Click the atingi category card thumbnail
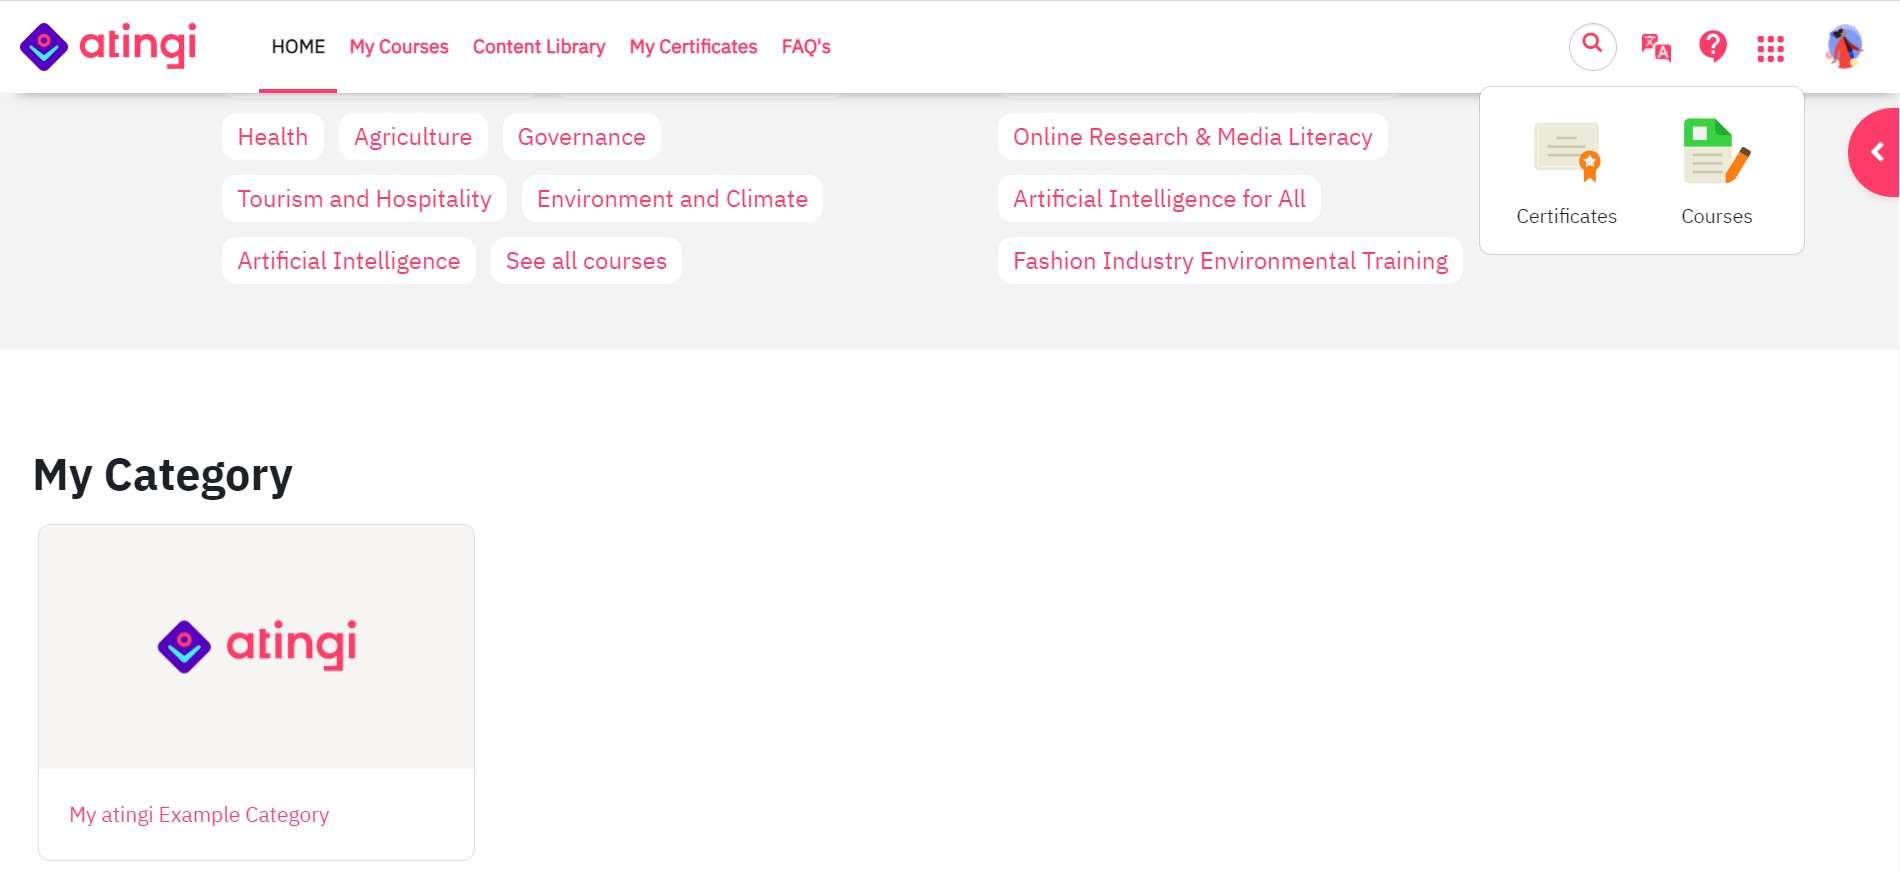 pyautogui.click(x=256, y=647)
